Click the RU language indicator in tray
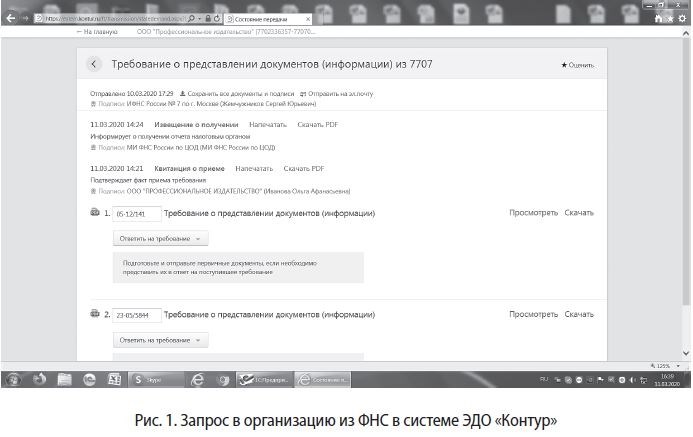The width and height of the screenshot is (693, 437). point(544,380)
